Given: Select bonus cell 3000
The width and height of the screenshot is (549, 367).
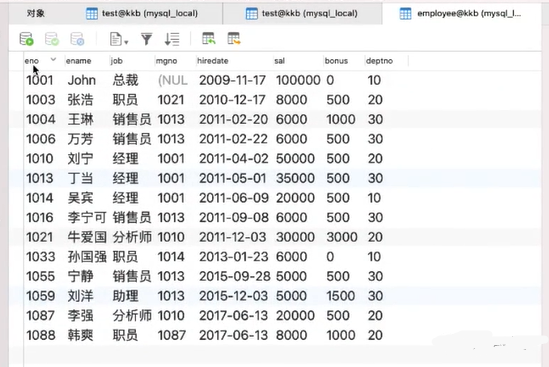Looking at the screenshot, I should 342,237.
